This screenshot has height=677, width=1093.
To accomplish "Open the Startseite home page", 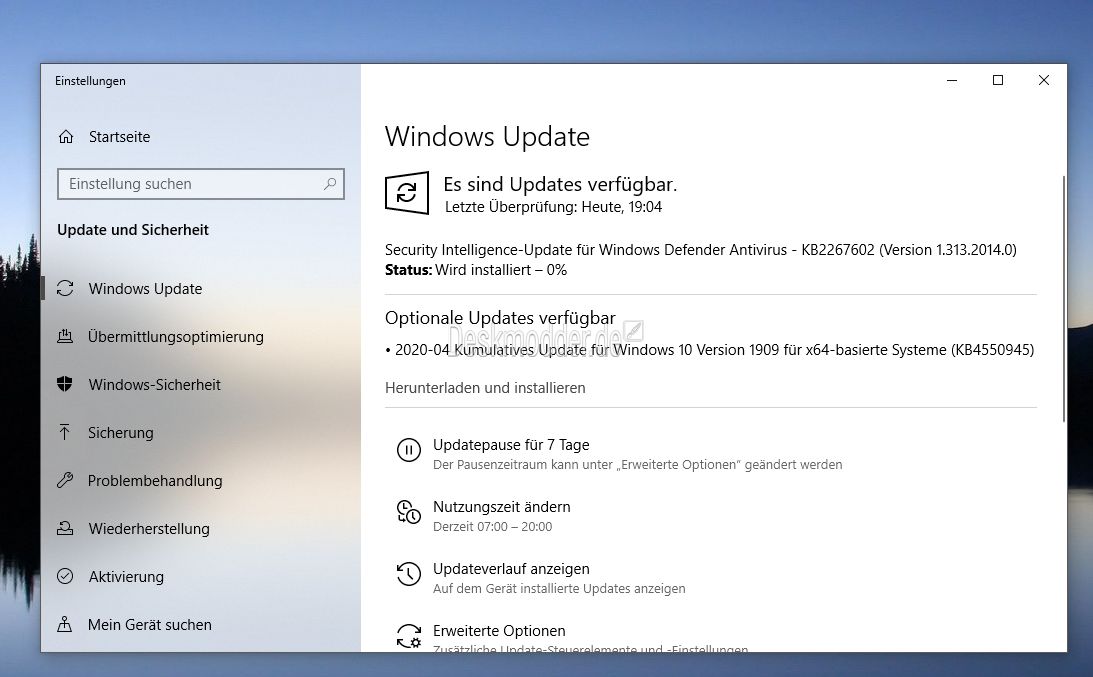I will point(119,137).
